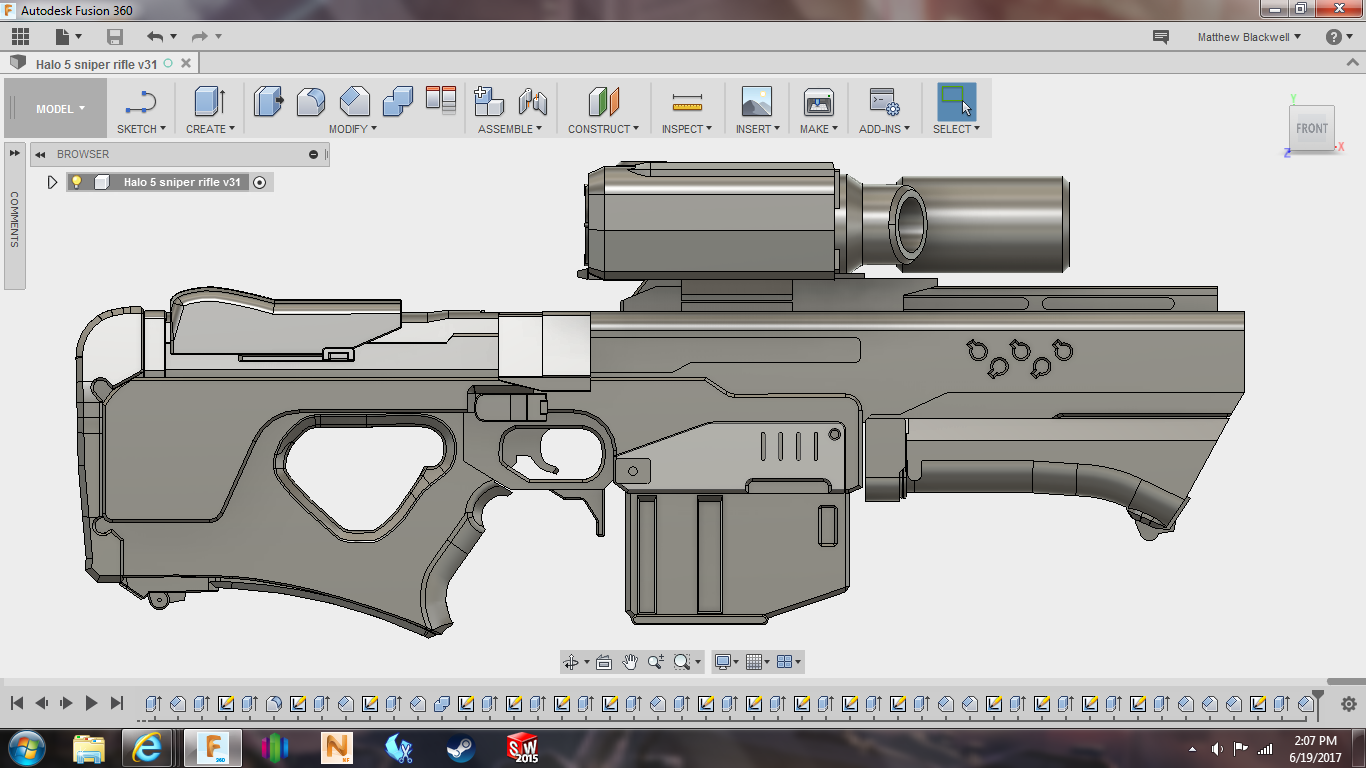
Task: Select the Measure ruler tool
Action: click(x=687, y=101)
